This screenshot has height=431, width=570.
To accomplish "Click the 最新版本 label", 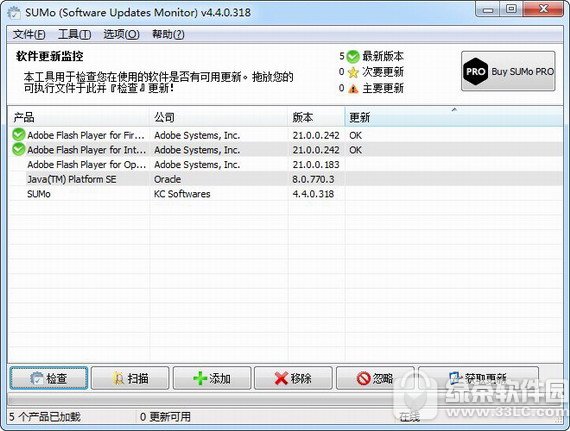I will coord(383,56).
